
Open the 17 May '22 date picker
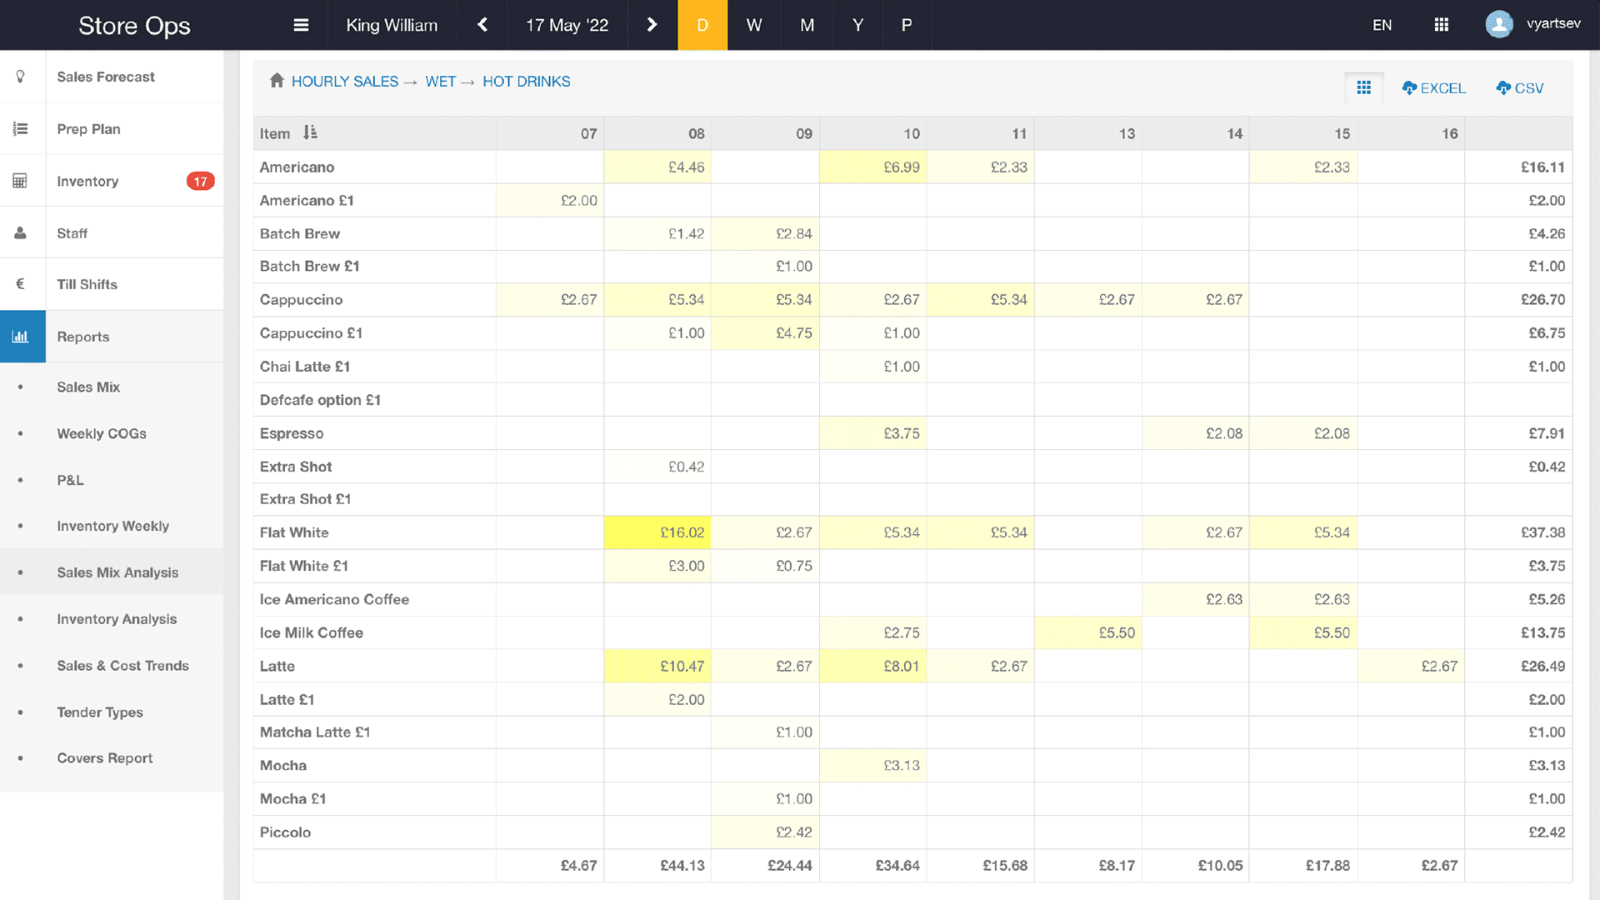tap(567, 25)
